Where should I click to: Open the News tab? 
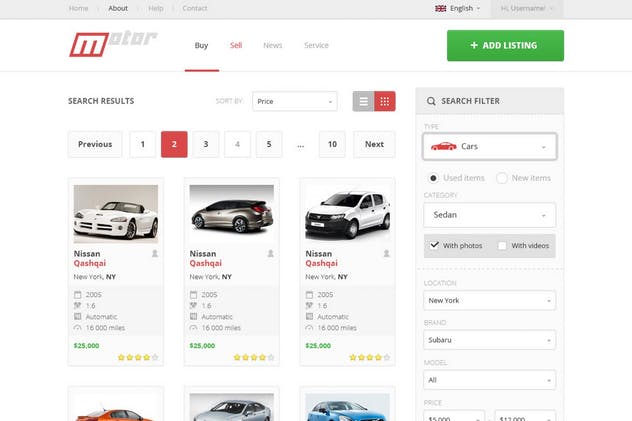tap(272, 45)
